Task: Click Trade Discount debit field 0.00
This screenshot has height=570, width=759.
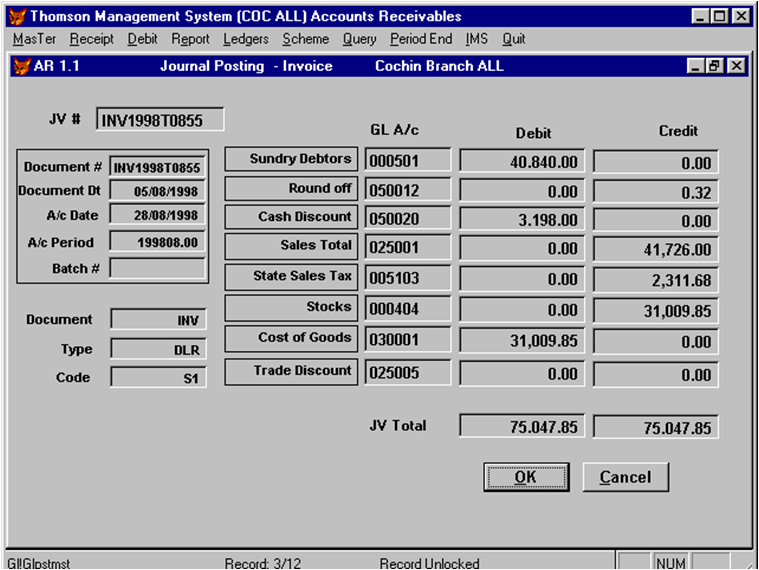Action: click(522, 374)
